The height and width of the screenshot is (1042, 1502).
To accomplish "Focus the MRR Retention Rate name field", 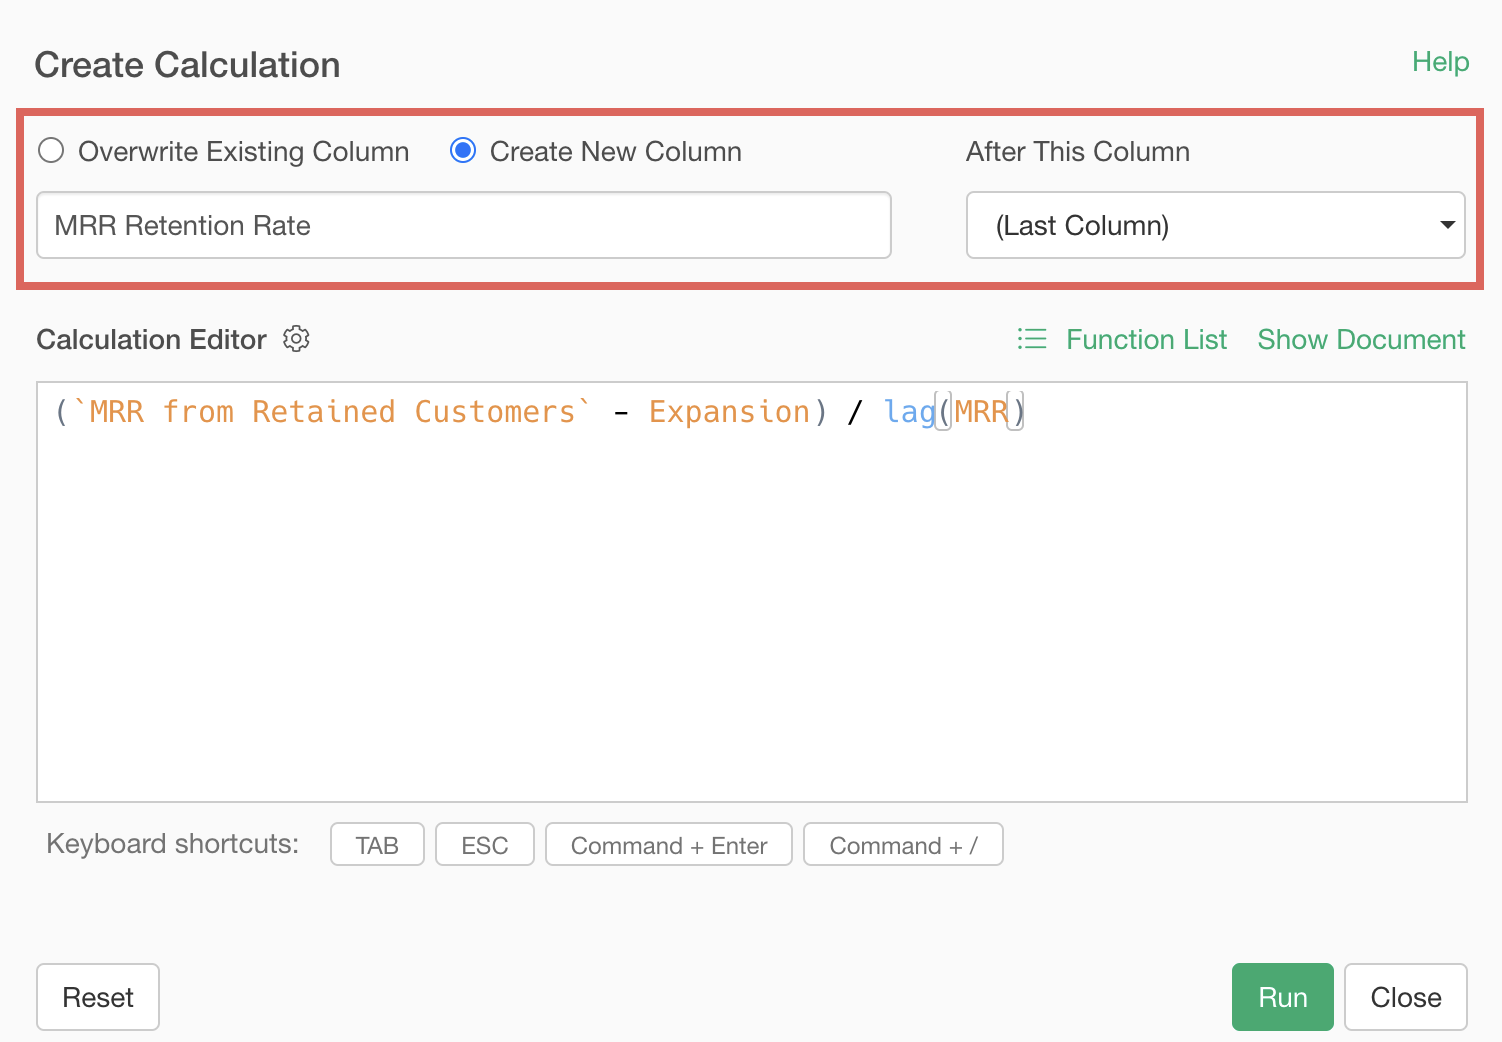I will coord(463,225).
